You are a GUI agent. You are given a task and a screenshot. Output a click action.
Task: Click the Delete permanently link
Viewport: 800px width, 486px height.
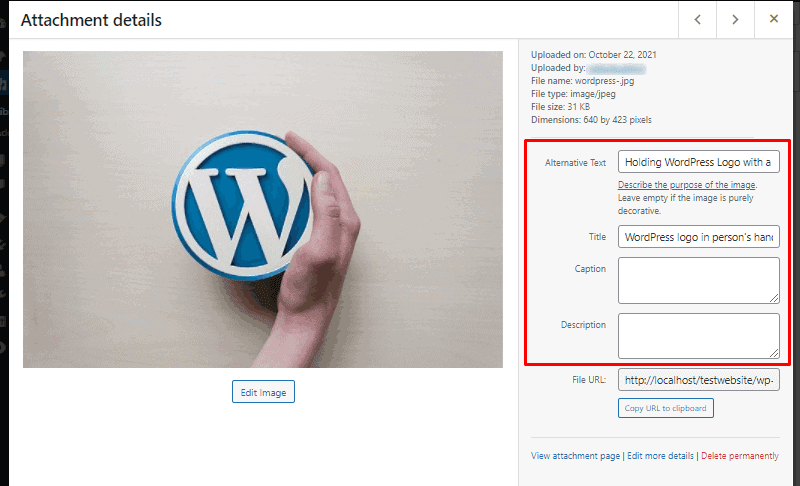(x=740, y=455)
